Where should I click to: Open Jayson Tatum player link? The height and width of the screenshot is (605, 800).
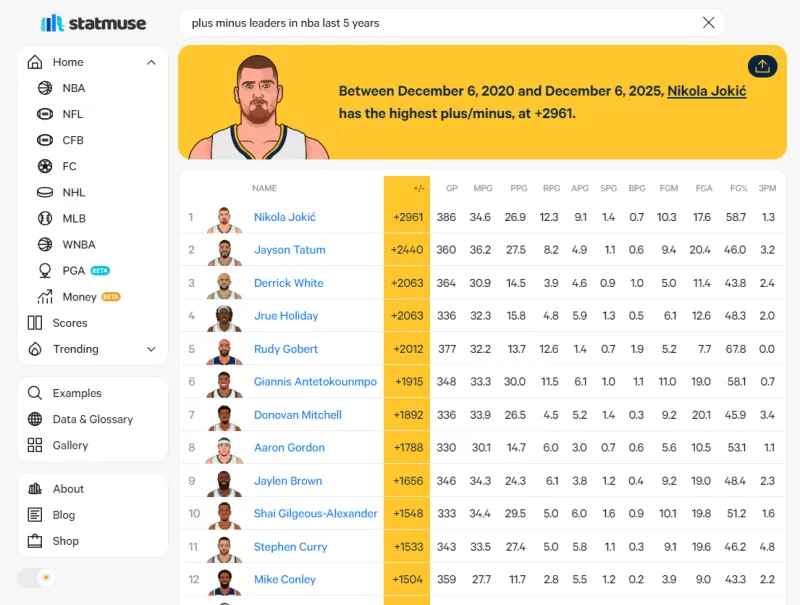click(x=289, y=250)
